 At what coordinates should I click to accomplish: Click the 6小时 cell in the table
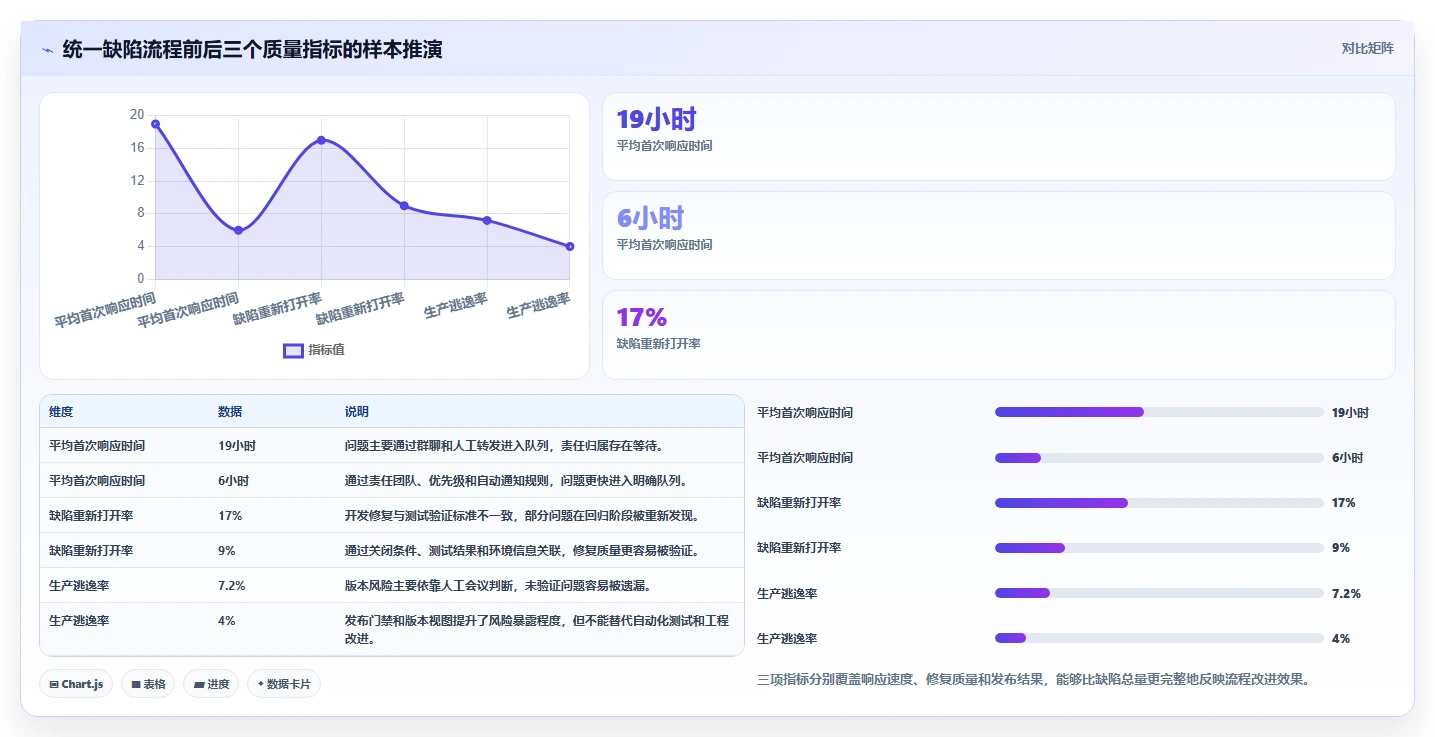click(233, 481)
